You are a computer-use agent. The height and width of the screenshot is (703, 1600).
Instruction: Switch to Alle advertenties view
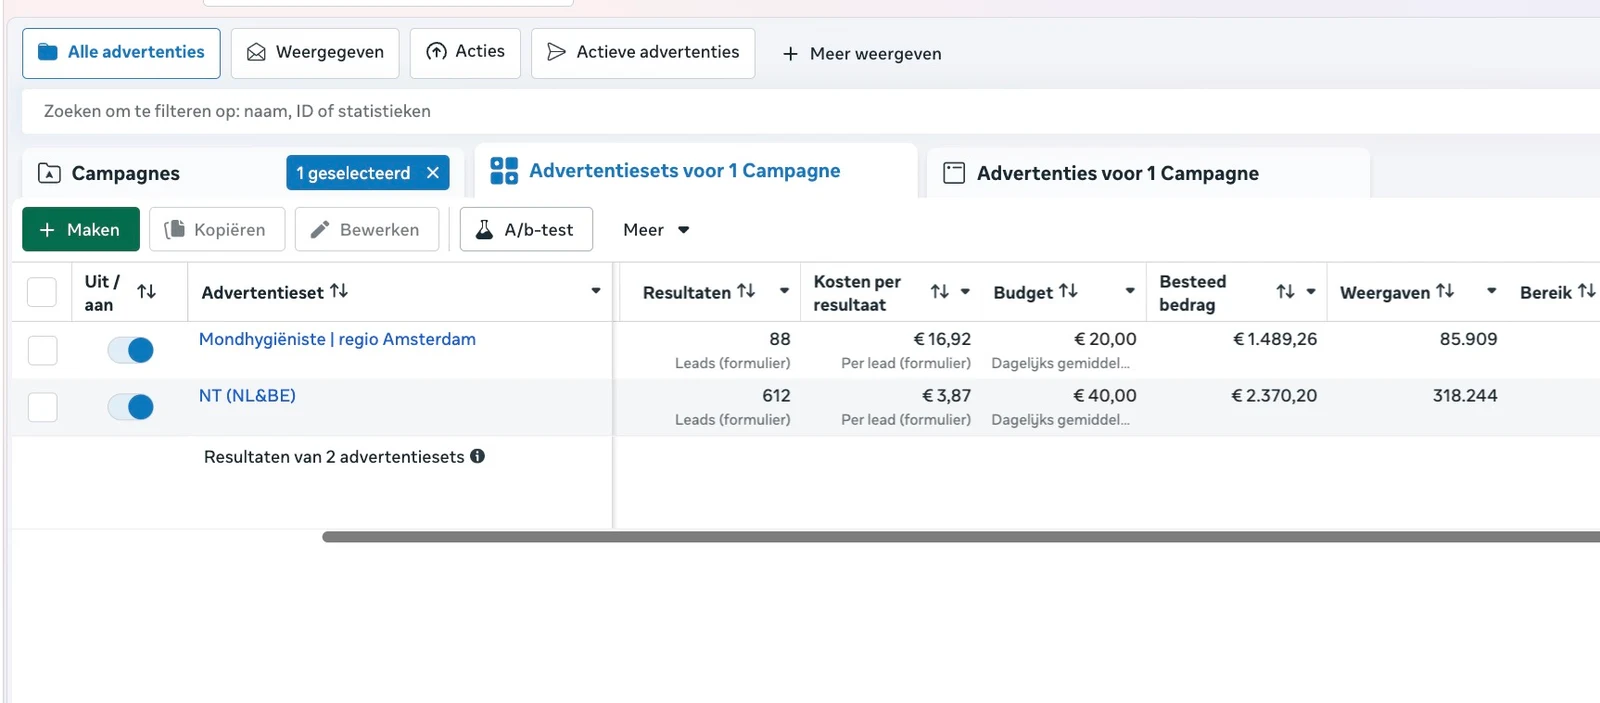pos(121,53)
